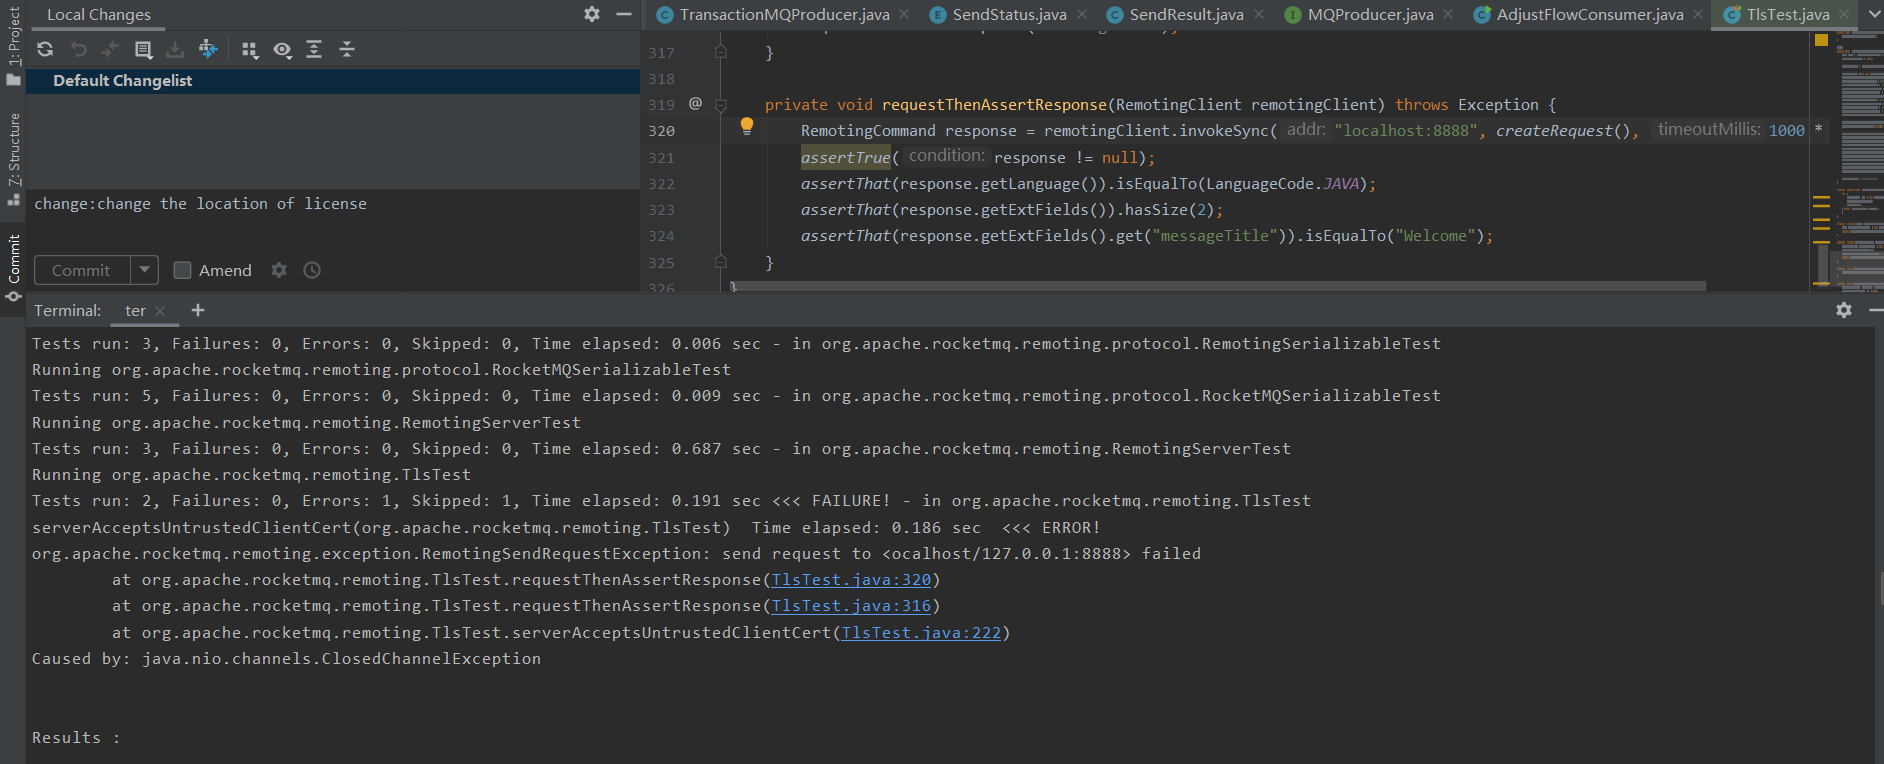Viewport: 1884px width, 764px height.
Task: Click the @ gutter icon on line 319
Action: point(695,103)
